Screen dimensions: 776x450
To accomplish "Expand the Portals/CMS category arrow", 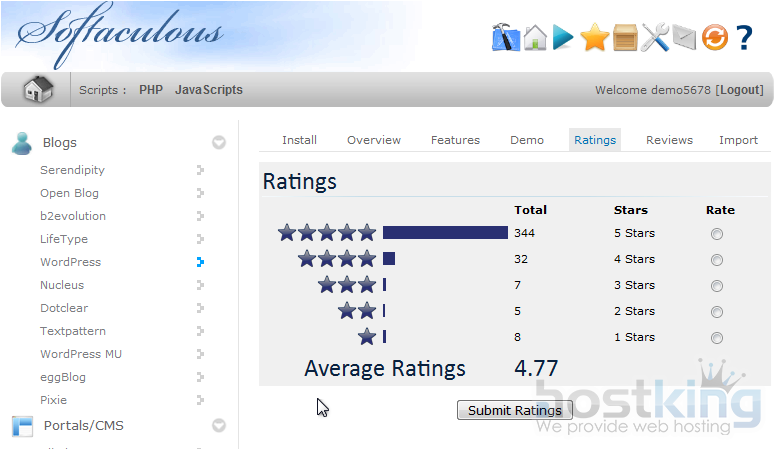I will pos(219,426).
